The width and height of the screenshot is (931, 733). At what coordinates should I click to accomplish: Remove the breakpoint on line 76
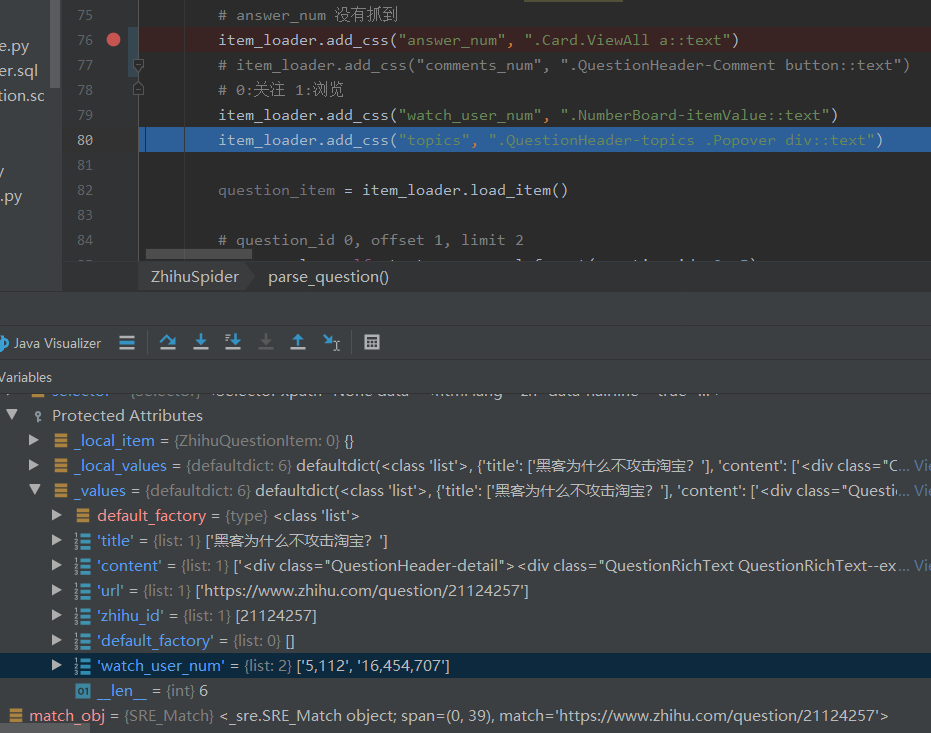coord(113,40)
